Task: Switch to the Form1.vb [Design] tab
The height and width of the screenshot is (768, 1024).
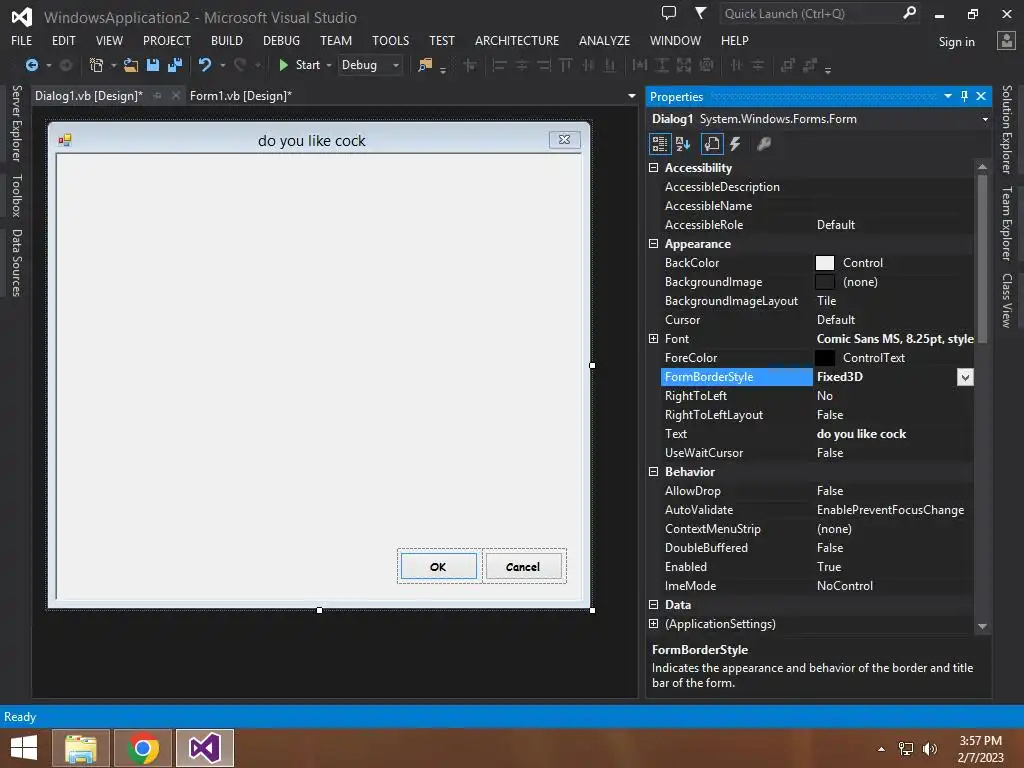Action: click(x=240, y=96)
